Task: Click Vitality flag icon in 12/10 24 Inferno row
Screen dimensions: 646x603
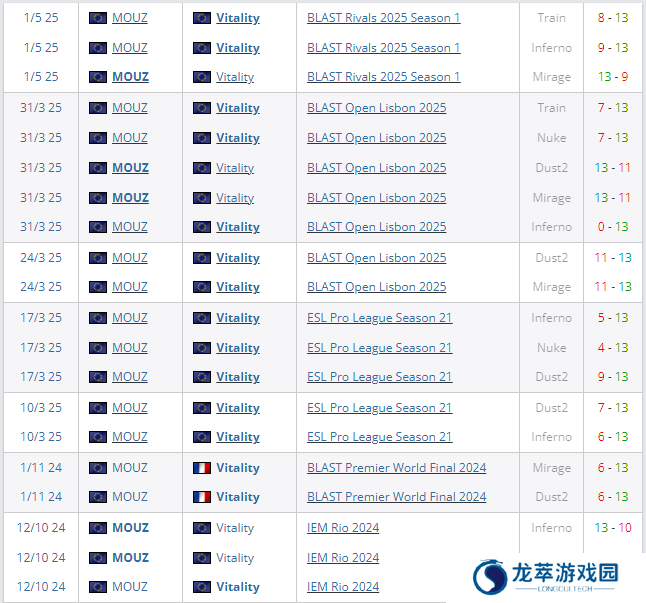Action: coord(202,528)
